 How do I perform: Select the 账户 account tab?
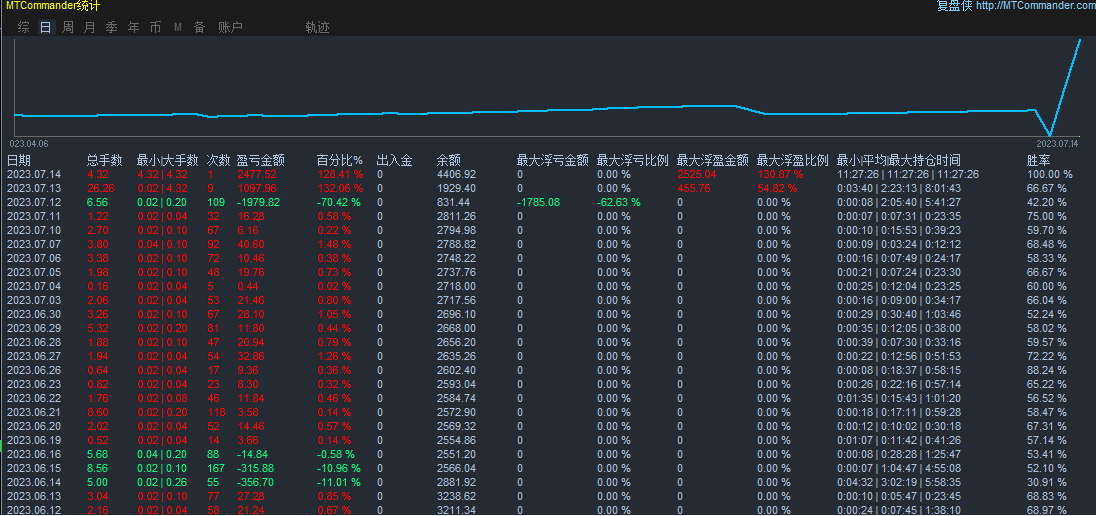[x=230, y=27]
